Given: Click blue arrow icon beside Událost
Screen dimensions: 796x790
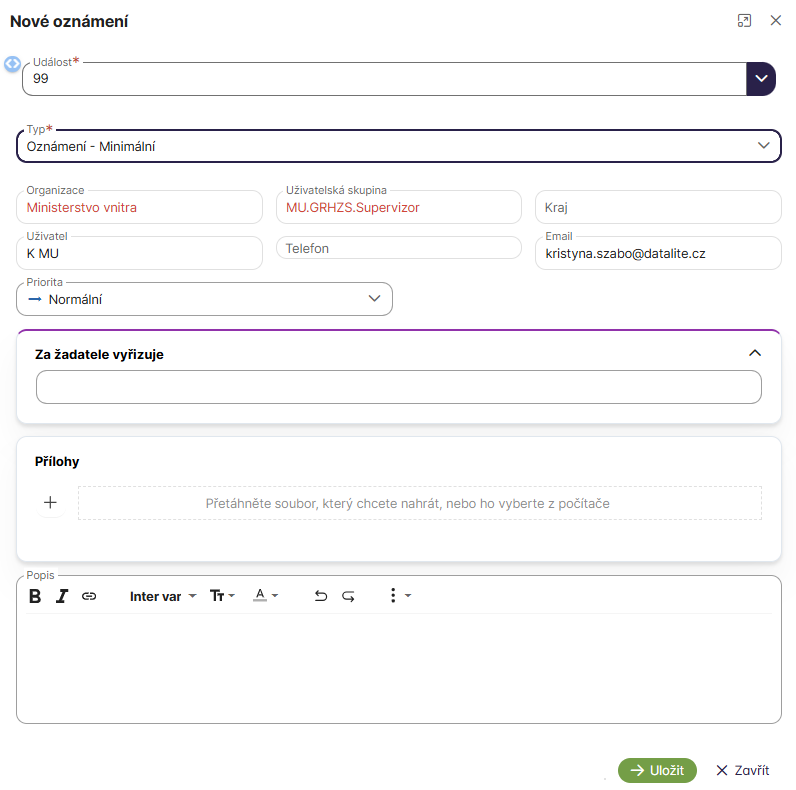Looking at the screenshot, I should pyautogui.click(x=13, y=64).
